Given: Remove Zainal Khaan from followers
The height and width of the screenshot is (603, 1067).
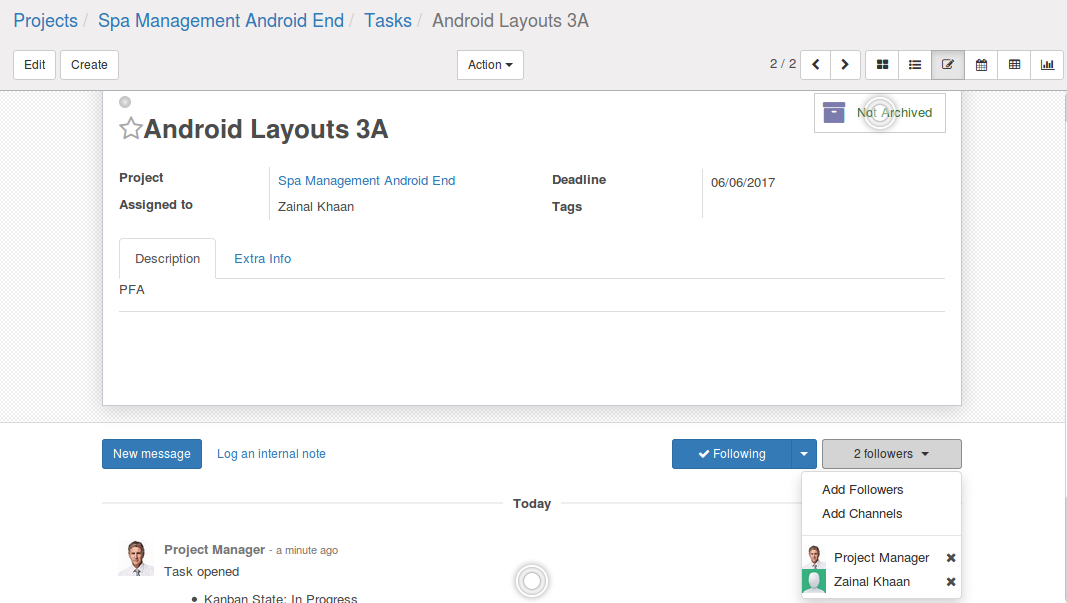Looking at the screenshot, I should click(951, 582).
